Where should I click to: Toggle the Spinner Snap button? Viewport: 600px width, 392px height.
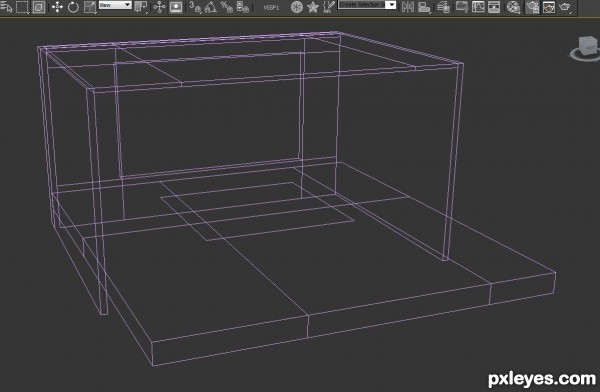click(x=243, y=7)
